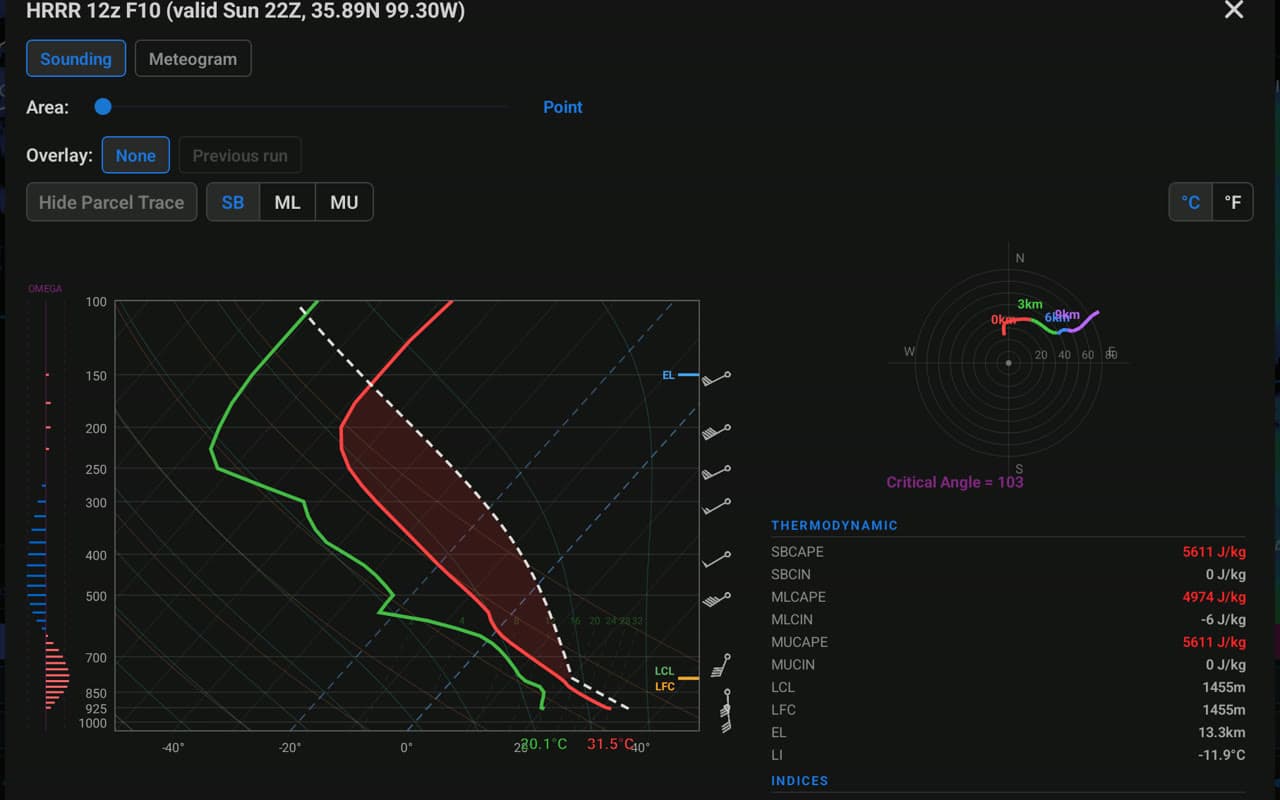This screenshot has height=800, width=1280.
Task: Click the EL marker on sounding
Action: coord(679,375)
